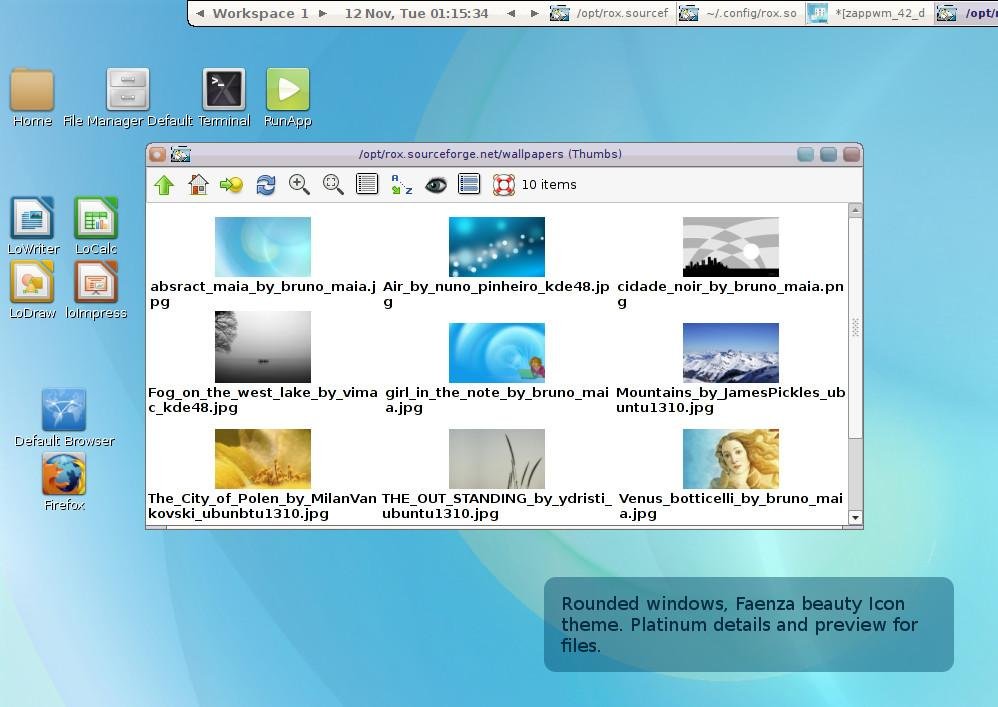Click the auto-size magnifier icon
The image size is (998, 707).
333,185
